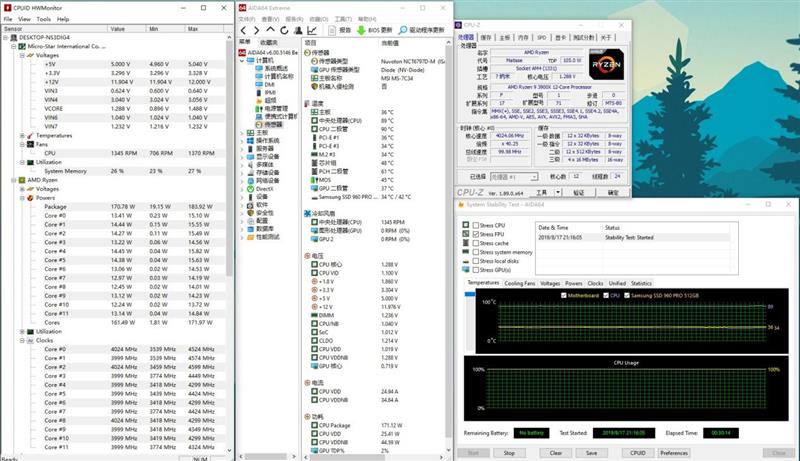Click the 驱动程序更新 magnifier toolbar button
This screenshot has width=800, height=461.
tap(422, 31)
